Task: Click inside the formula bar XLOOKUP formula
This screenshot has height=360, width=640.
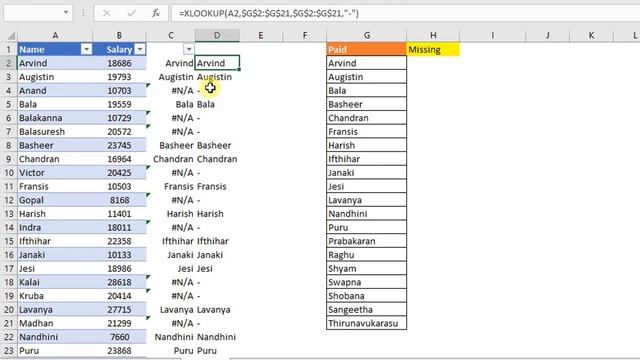Action: coord(269,13)
